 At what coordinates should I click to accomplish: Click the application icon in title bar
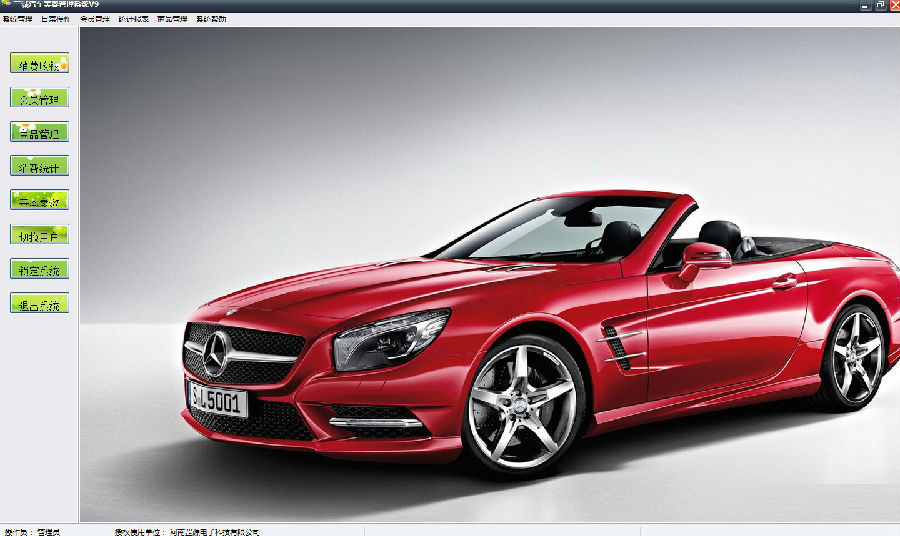click(x=6, y=4)
